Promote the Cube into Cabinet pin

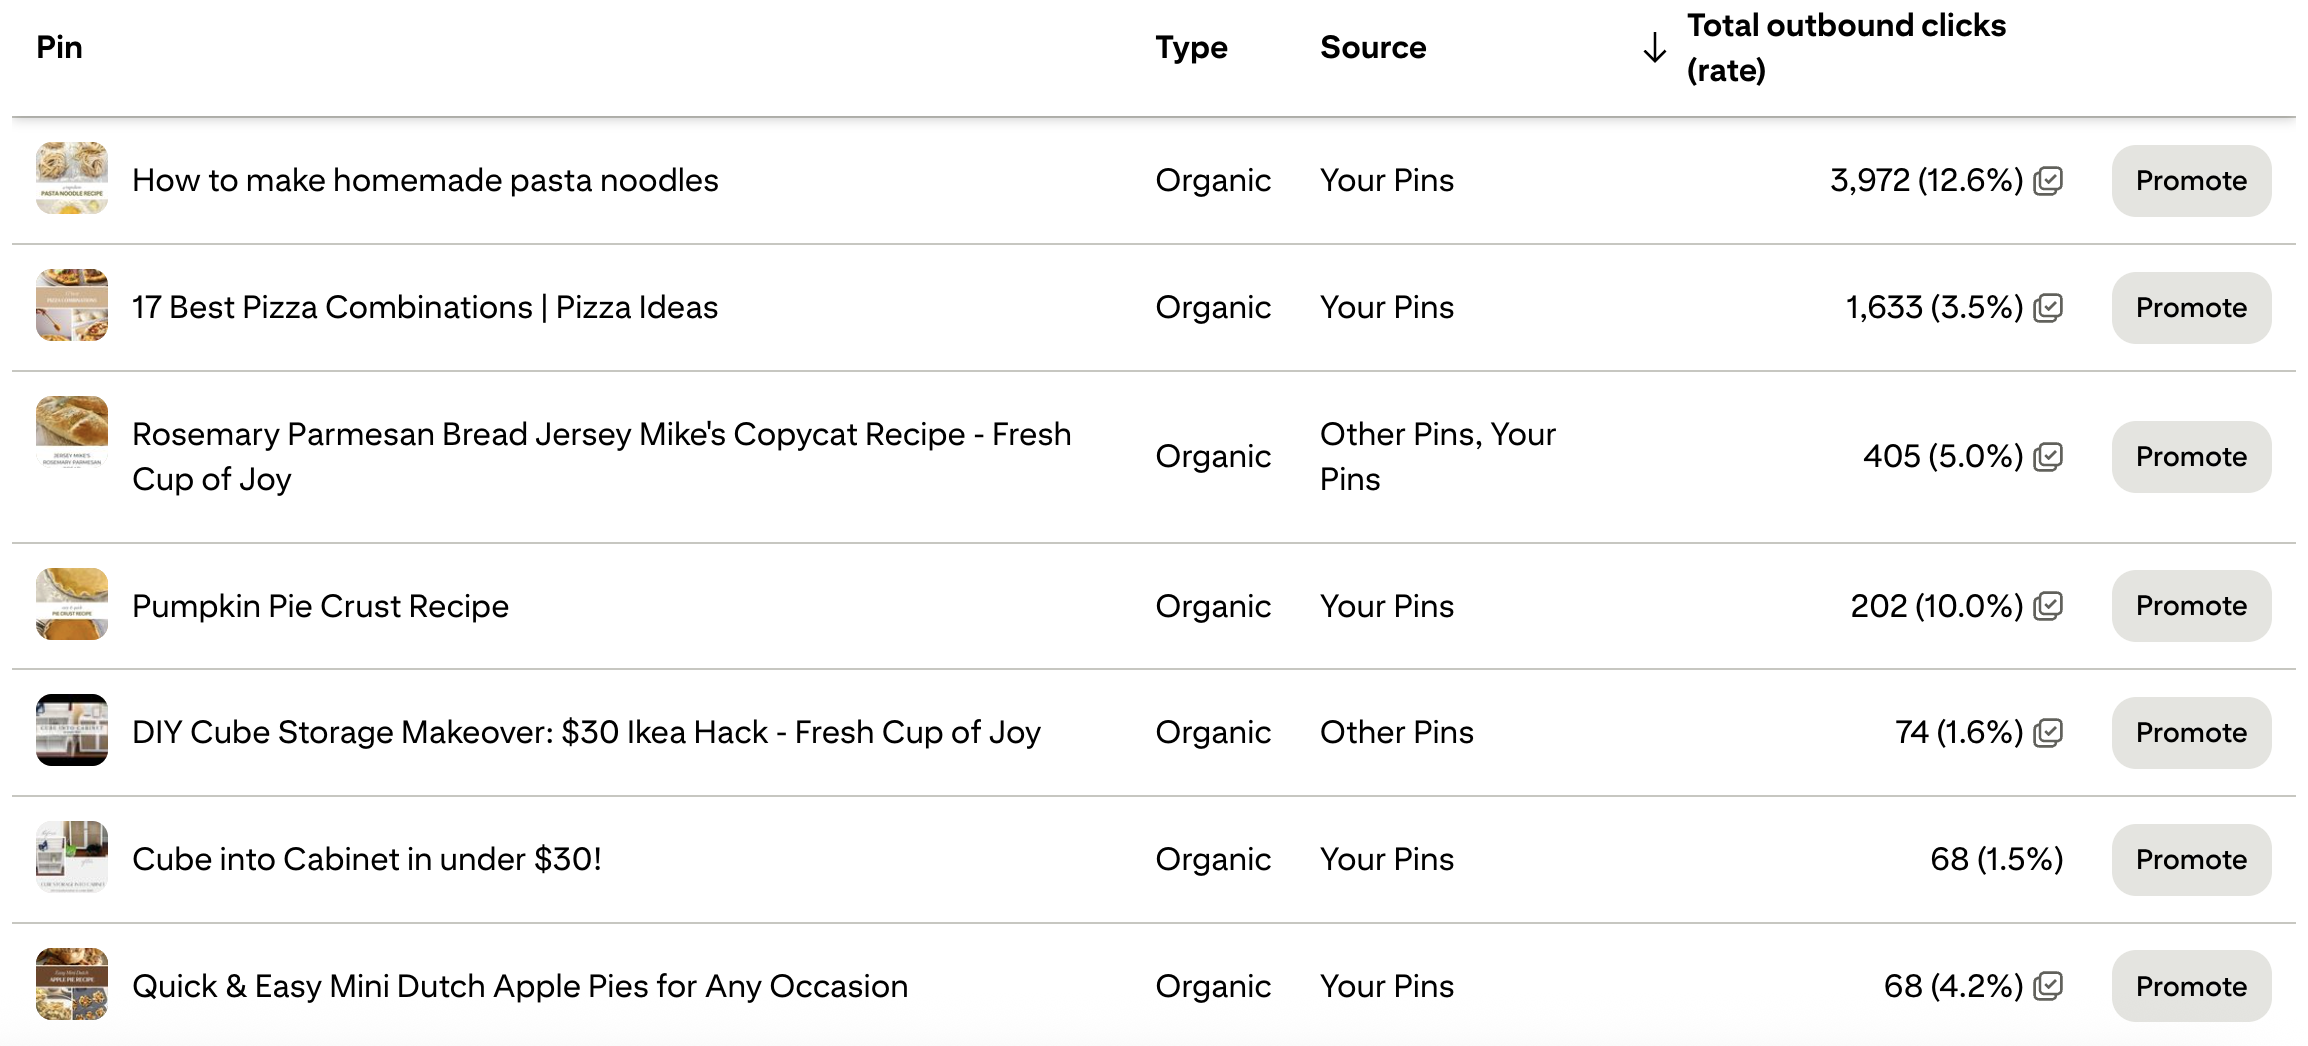2191,860
